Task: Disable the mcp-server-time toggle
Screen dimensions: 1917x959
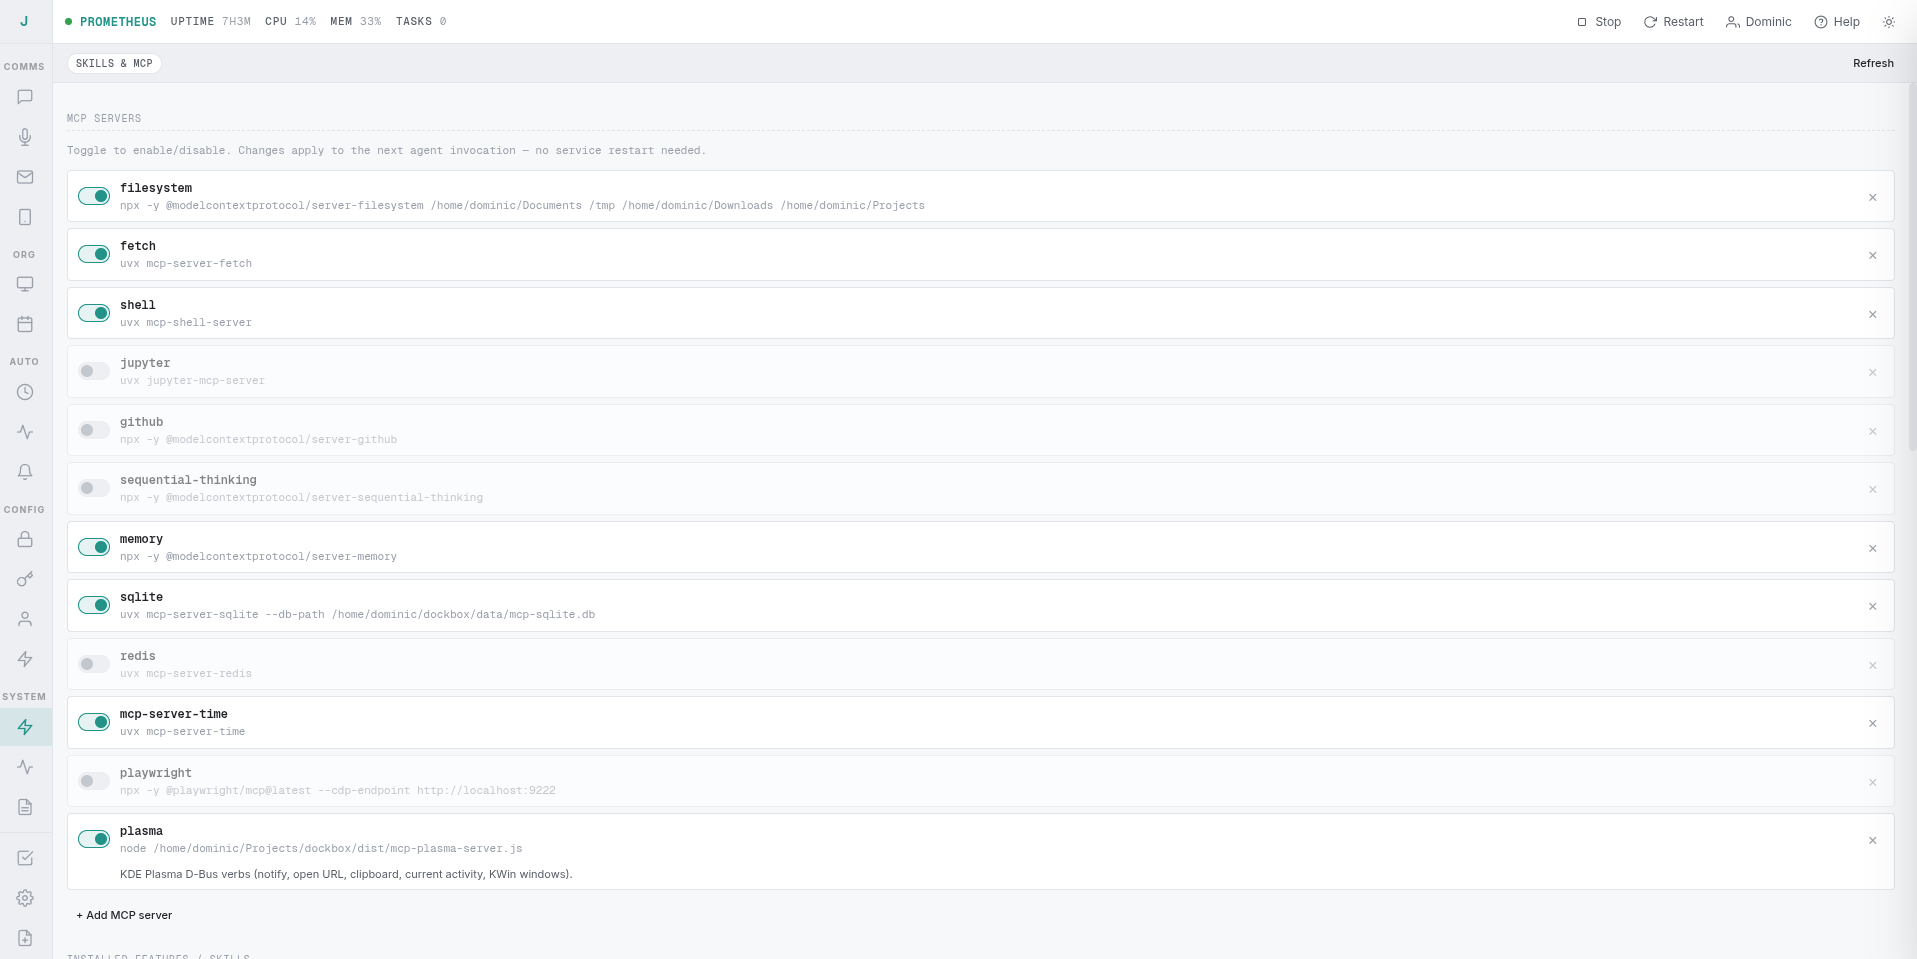Action: [x=94, y=722]
